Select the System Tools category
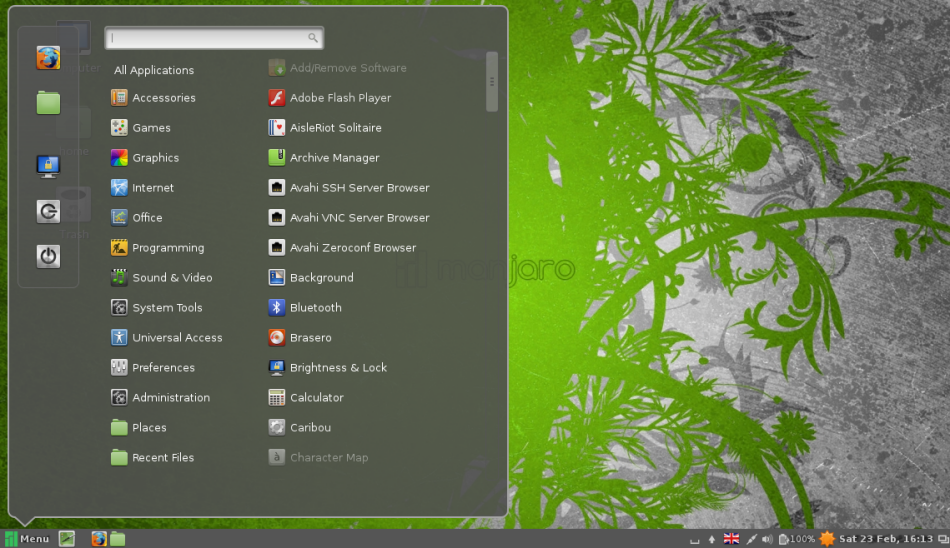950x548 pixels. [156, 307]
